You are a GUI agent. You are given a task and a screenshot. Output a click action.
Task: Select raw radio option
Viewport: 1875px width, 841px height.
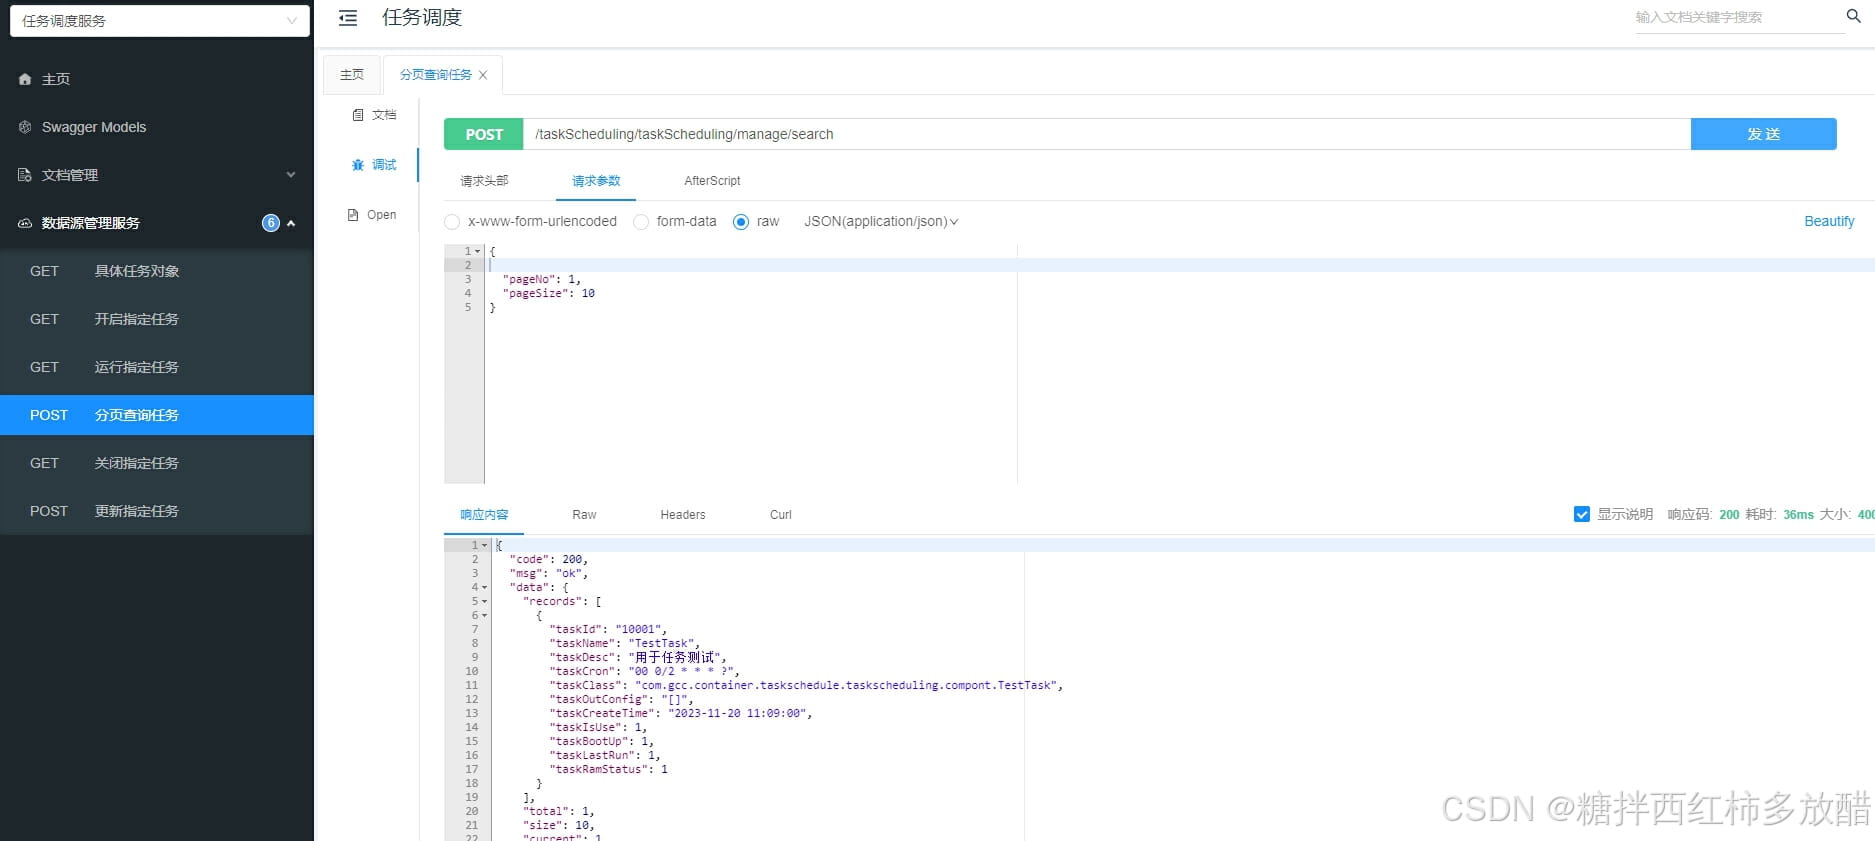(741, 222)
